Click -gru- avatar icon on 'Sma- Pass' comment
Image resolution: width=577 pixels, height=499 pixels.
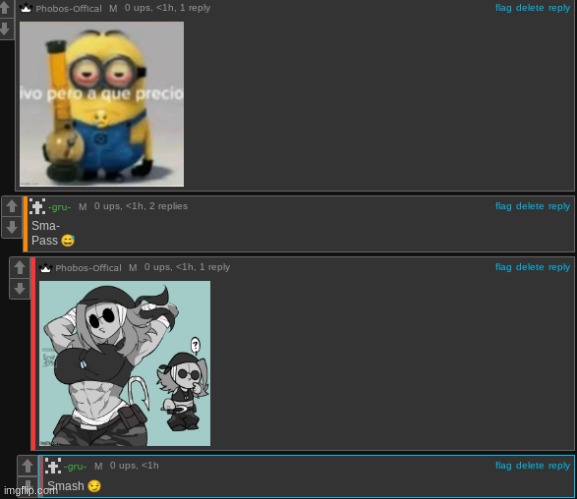click(x=37, y=206)
